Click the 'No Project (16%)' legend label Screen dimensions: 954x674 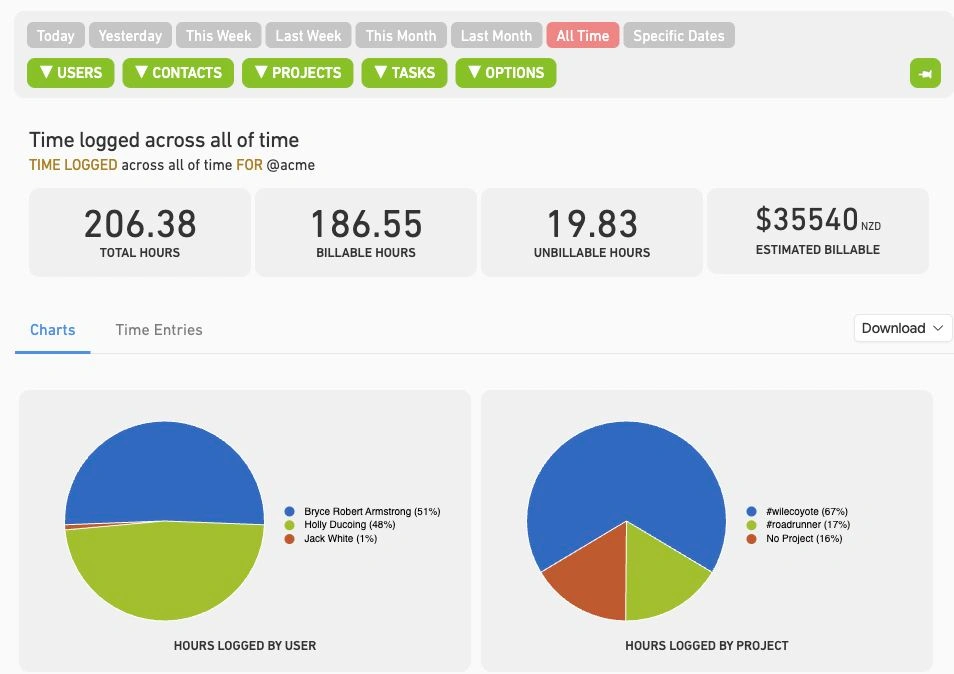pyautogui.click(x=804, y=539)
